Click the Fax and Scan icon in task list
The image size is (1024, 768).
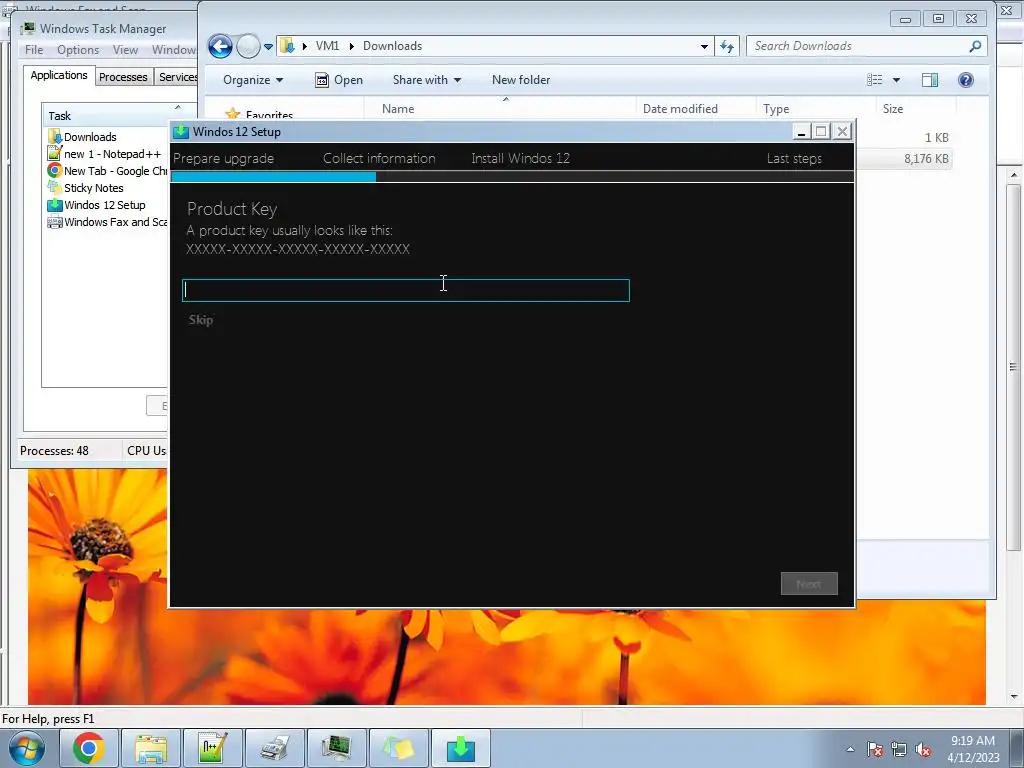click(54, 222)
